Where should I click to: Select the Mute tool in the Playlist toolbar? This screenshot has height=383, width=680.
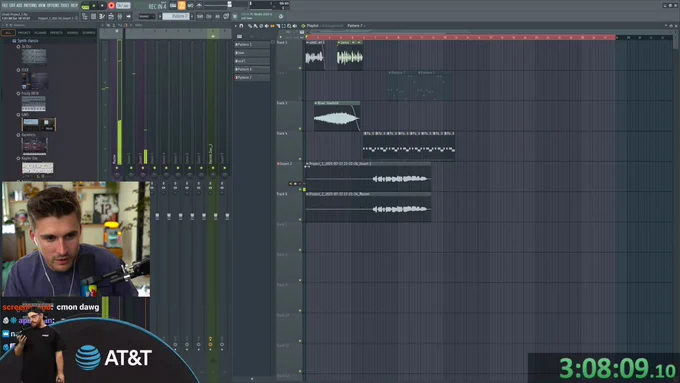pyautogui.click(x=267, y=26)
